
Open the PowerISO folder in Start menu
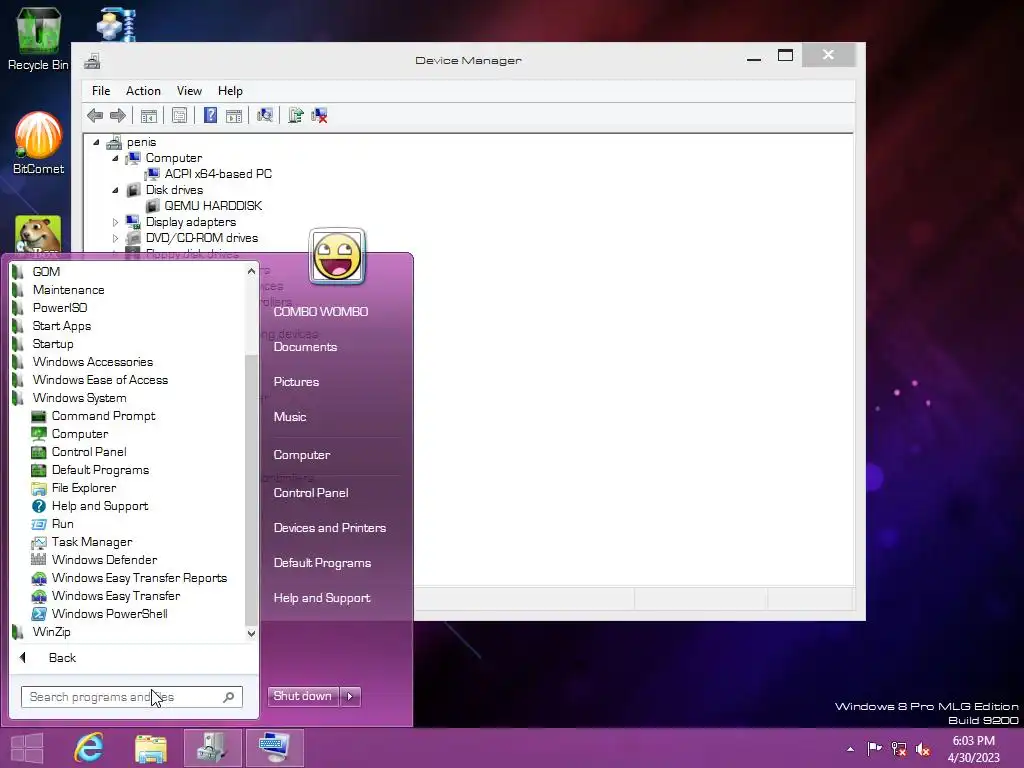click(x=50, y=308)
